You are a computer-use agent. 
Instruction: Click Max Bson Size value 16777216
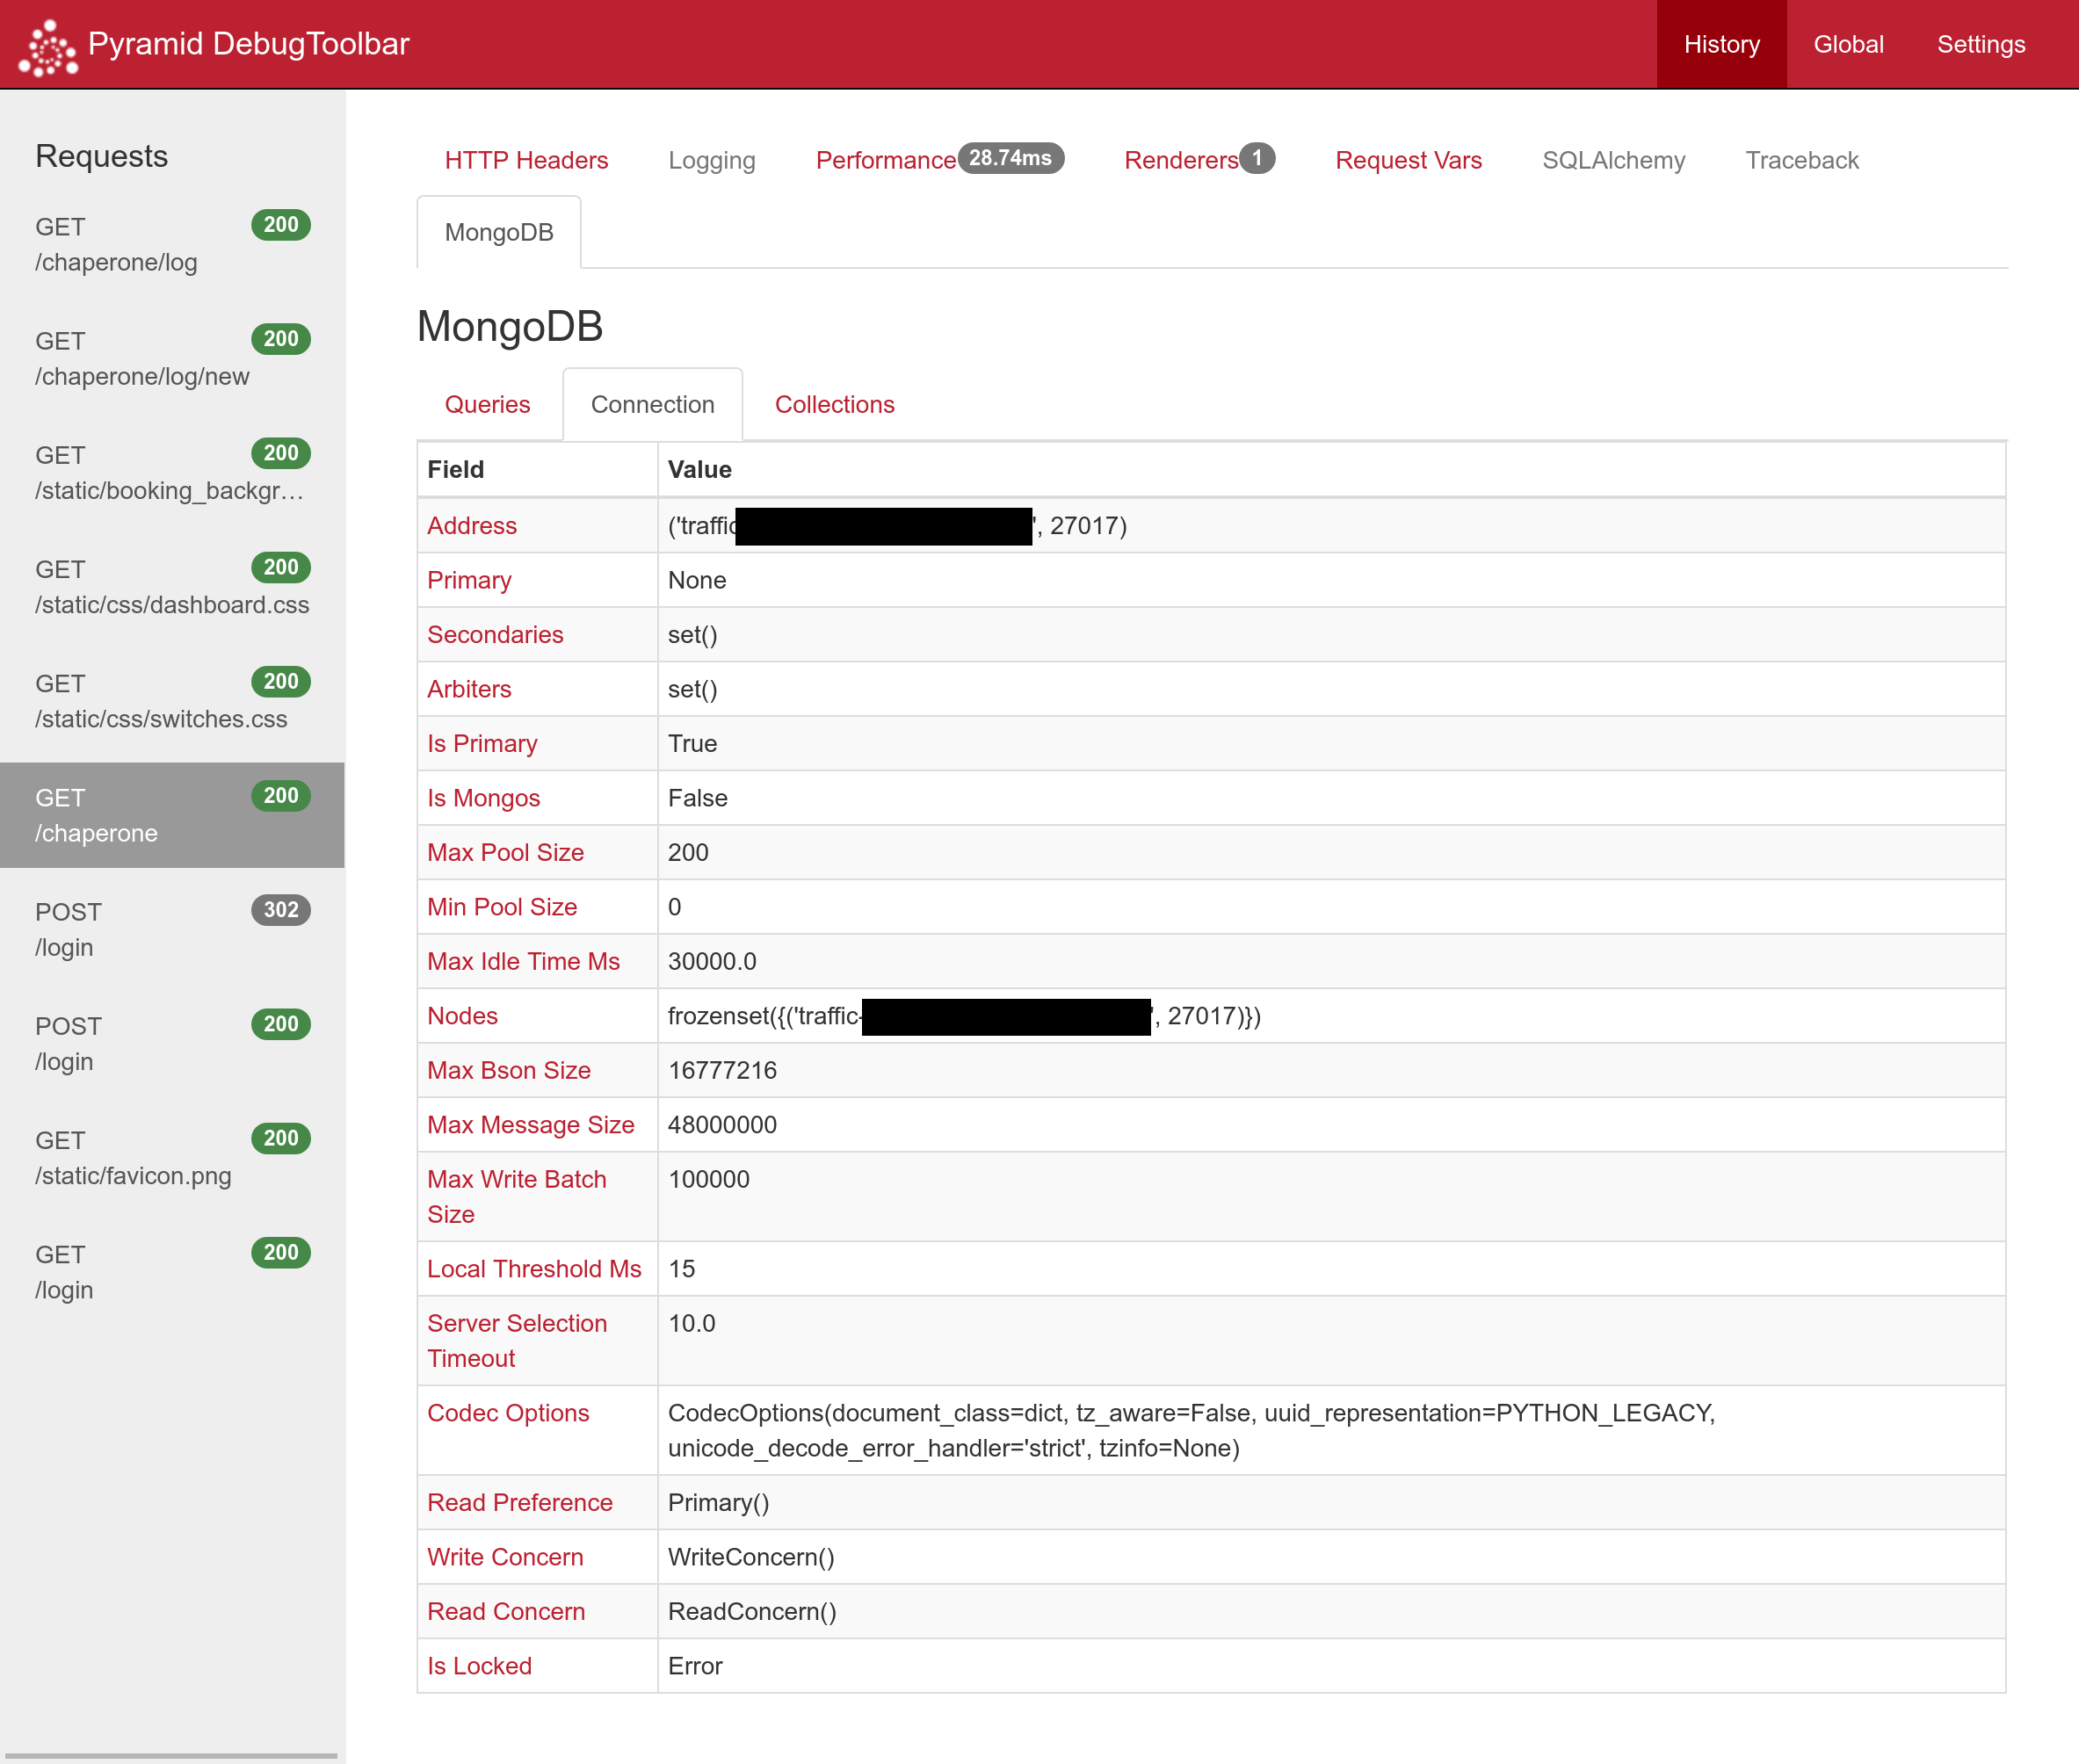722,1070
